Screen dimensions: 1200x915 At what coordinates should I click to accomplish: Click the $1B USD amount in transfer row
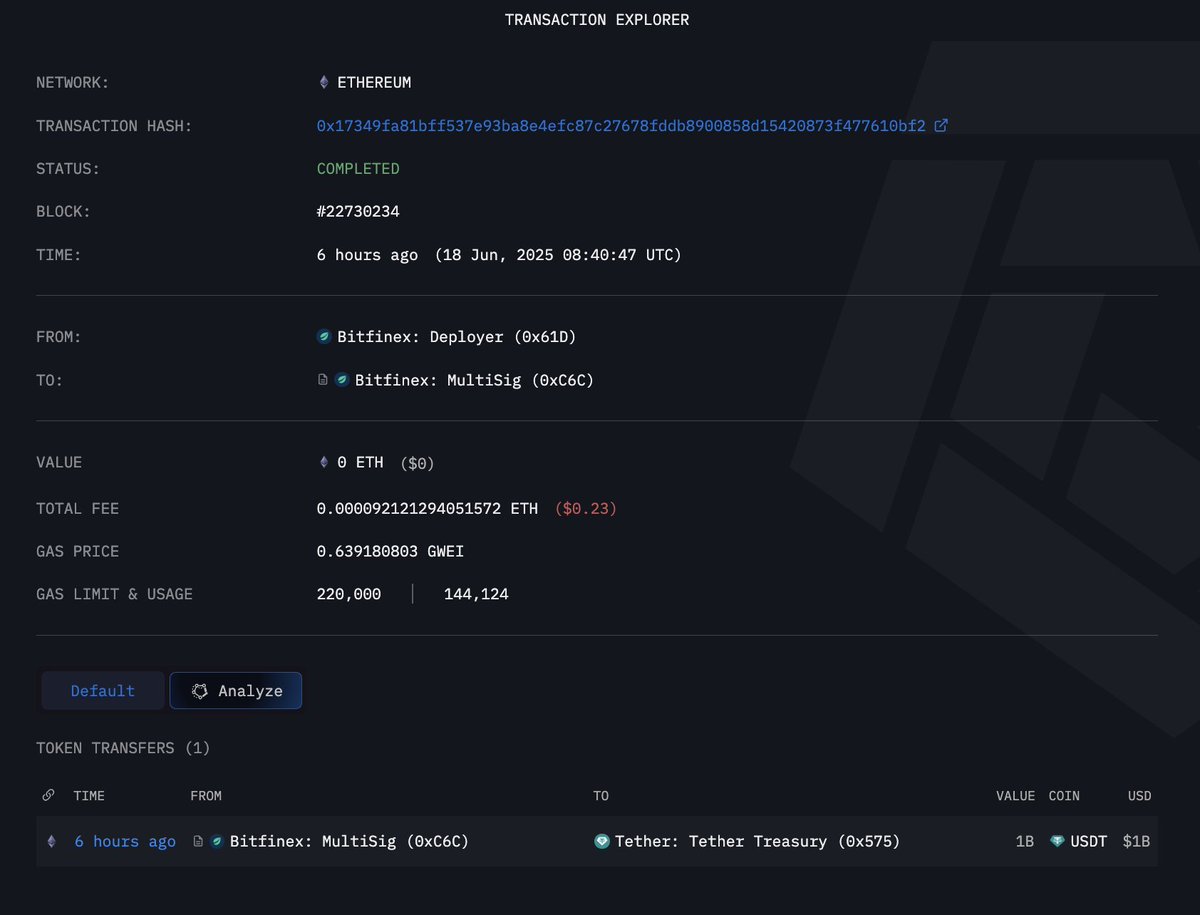coord(1136,842)
